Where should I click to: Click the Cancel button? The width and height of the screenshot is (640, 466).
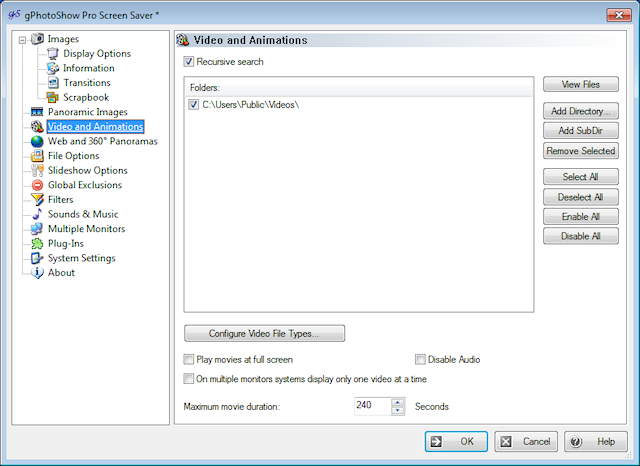tap(526, 442)
